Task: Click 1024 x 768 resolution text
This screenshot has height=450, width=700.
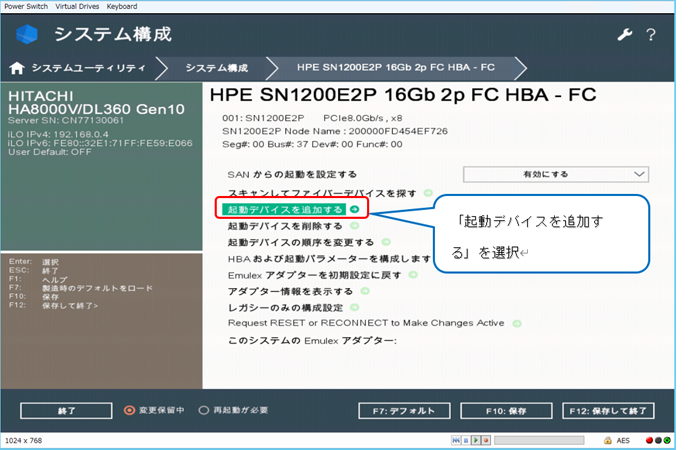Action: coord(23,441)
